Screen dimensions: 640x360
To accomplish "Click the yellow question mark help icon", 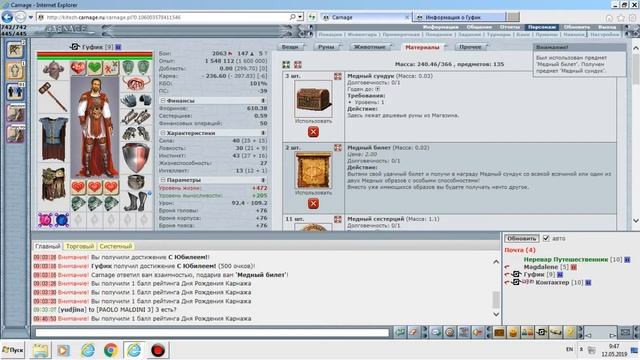I will [570, 333].
